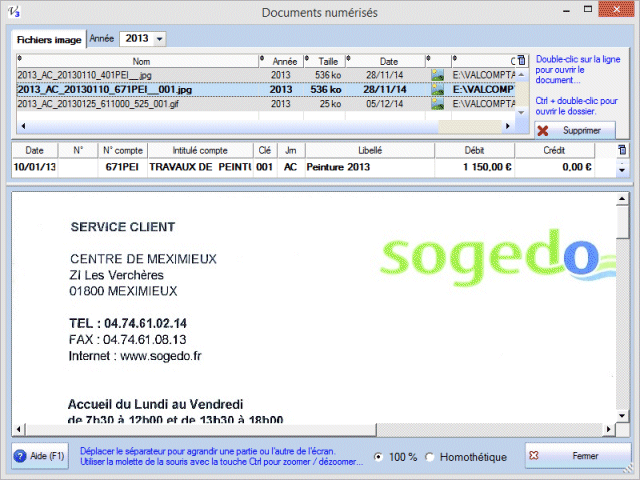Viewport: 640px width, 480px height.
Task: Click the image icon of 401PEI row
Action: point(436,74)
